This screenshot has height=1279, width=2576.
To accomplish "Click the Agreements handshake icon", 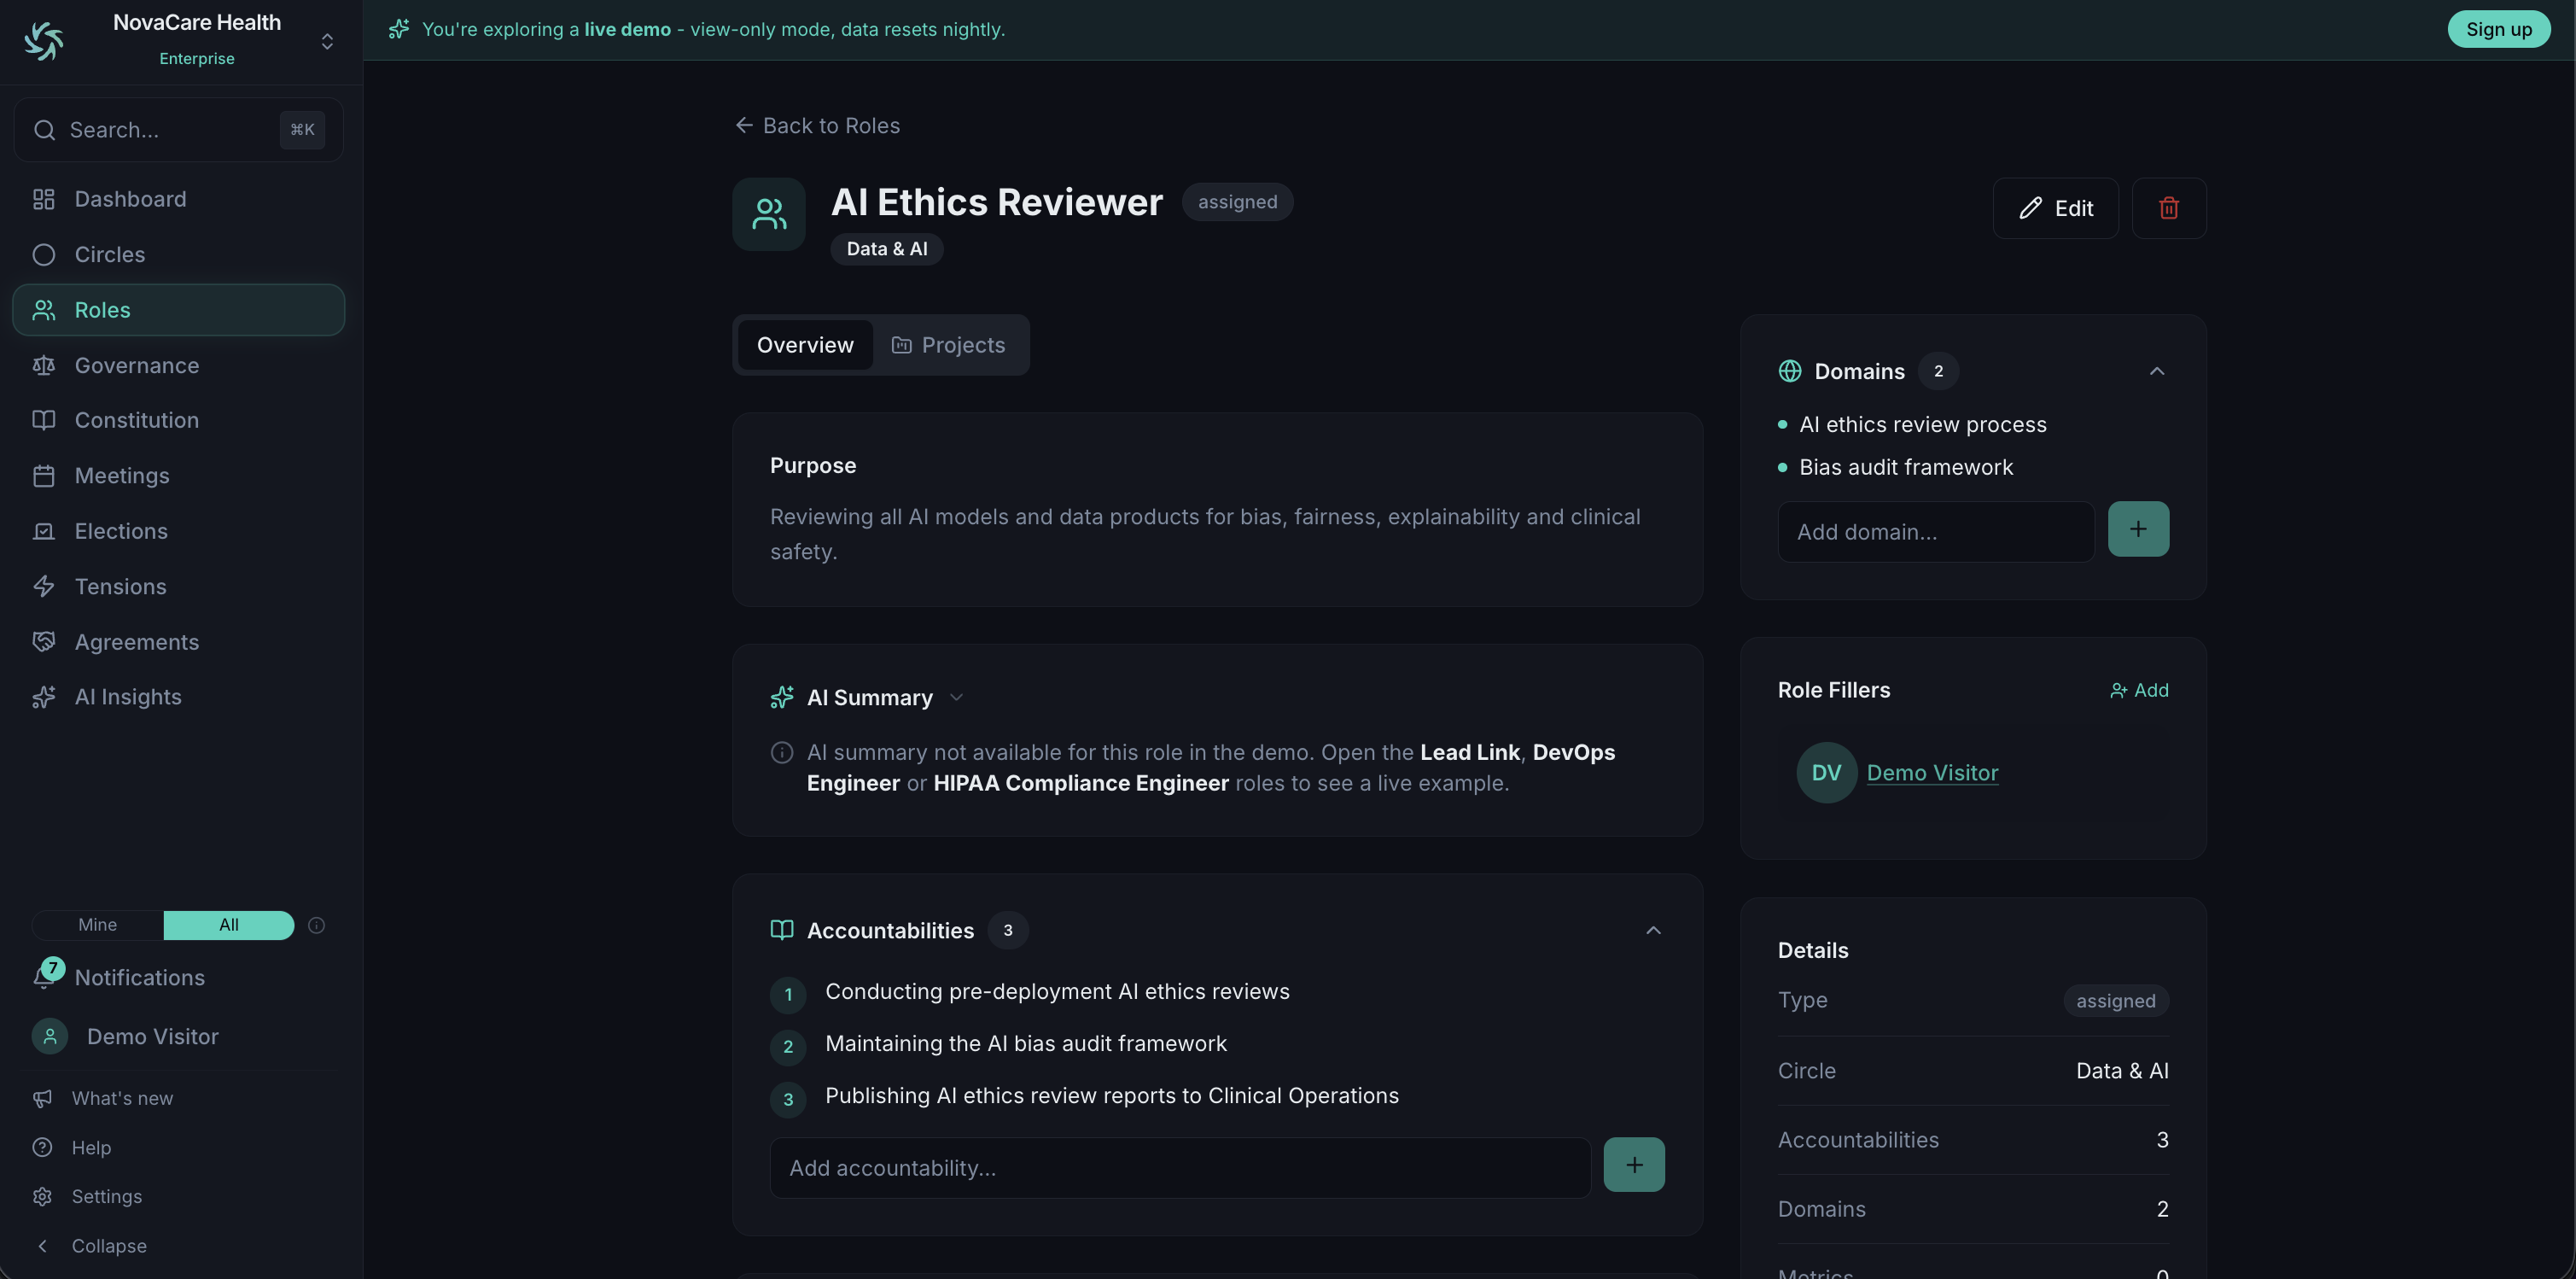I will (43, 642).
